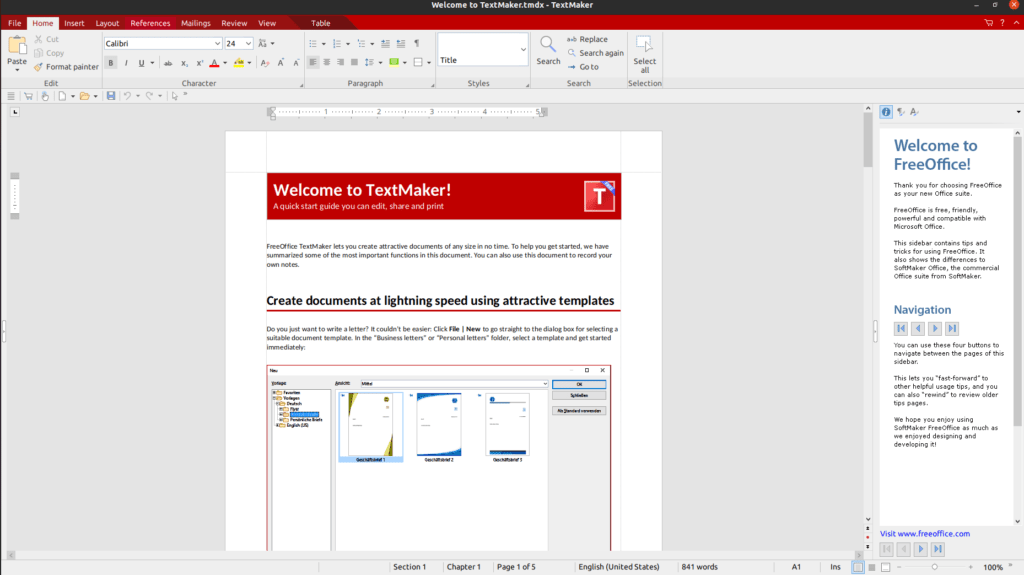Image resolution: width=1024 pixels, height=575 pixels.
Task: Click the sidebar last page button at bottom
Action: click(938, 550)
